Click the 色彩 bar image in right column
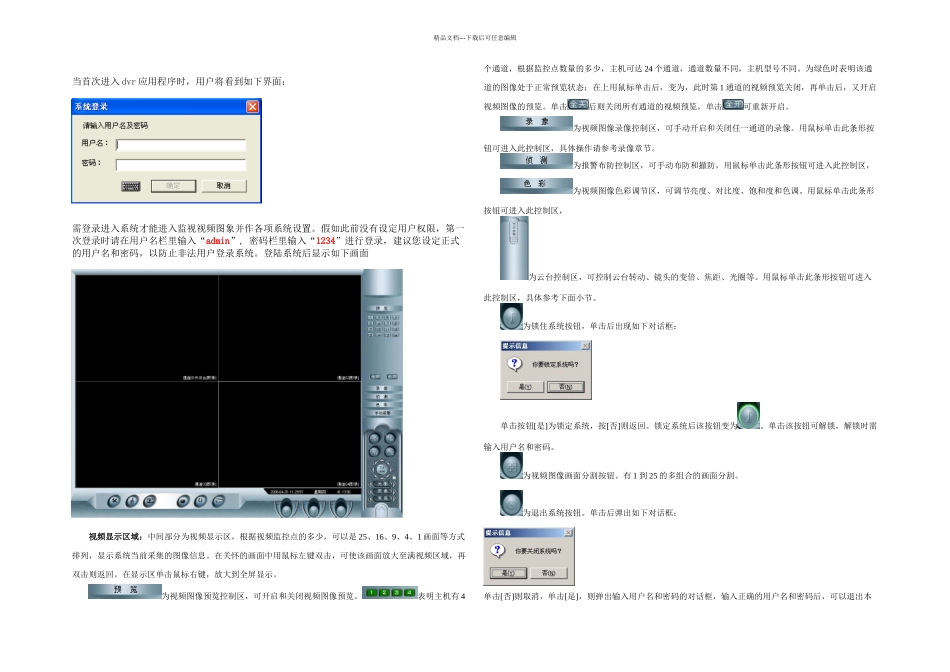Image resolution: width=950 pixels, height=672 pixels. coord(536,185)
